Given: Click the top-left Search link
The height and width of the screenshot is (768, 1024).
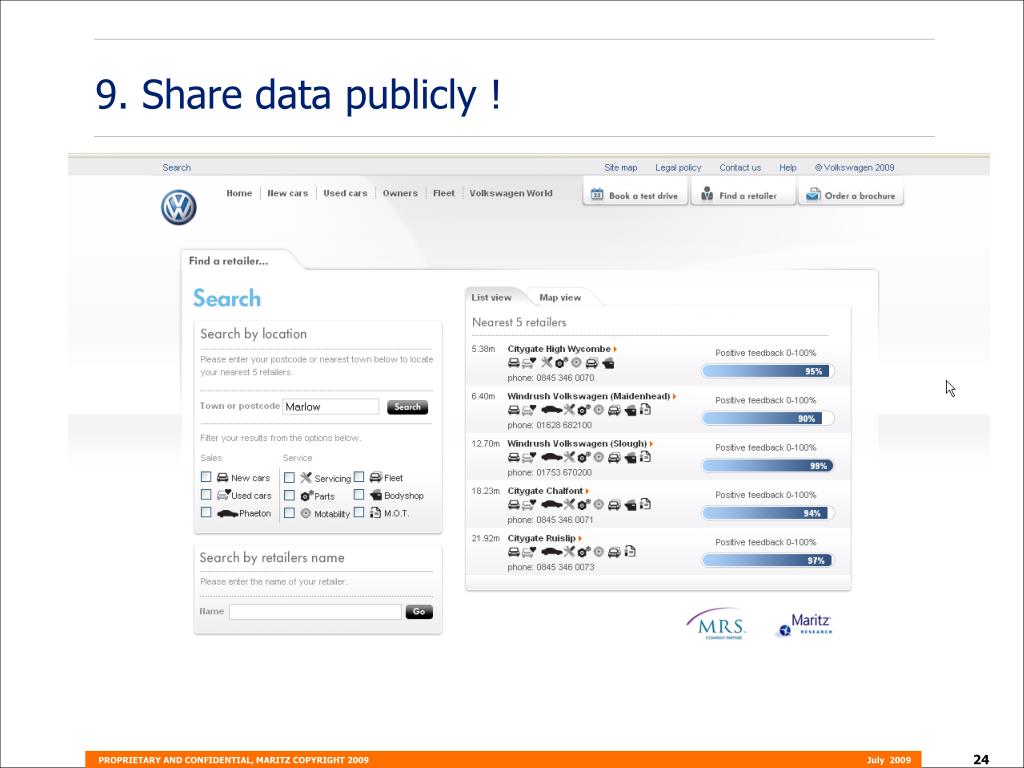Looking at the screenshot, I should pos(176,168).
